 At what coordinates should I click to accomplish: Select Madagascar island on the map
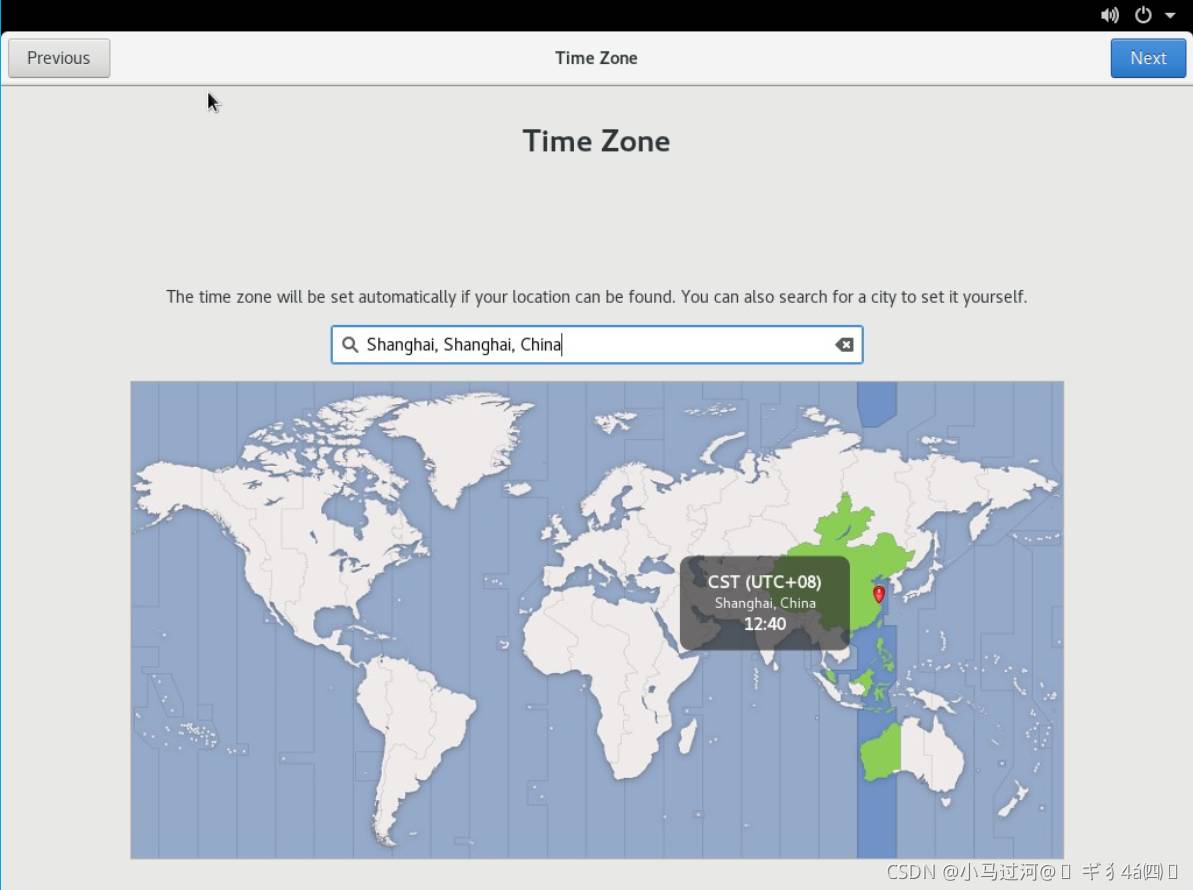pos(688,737)
